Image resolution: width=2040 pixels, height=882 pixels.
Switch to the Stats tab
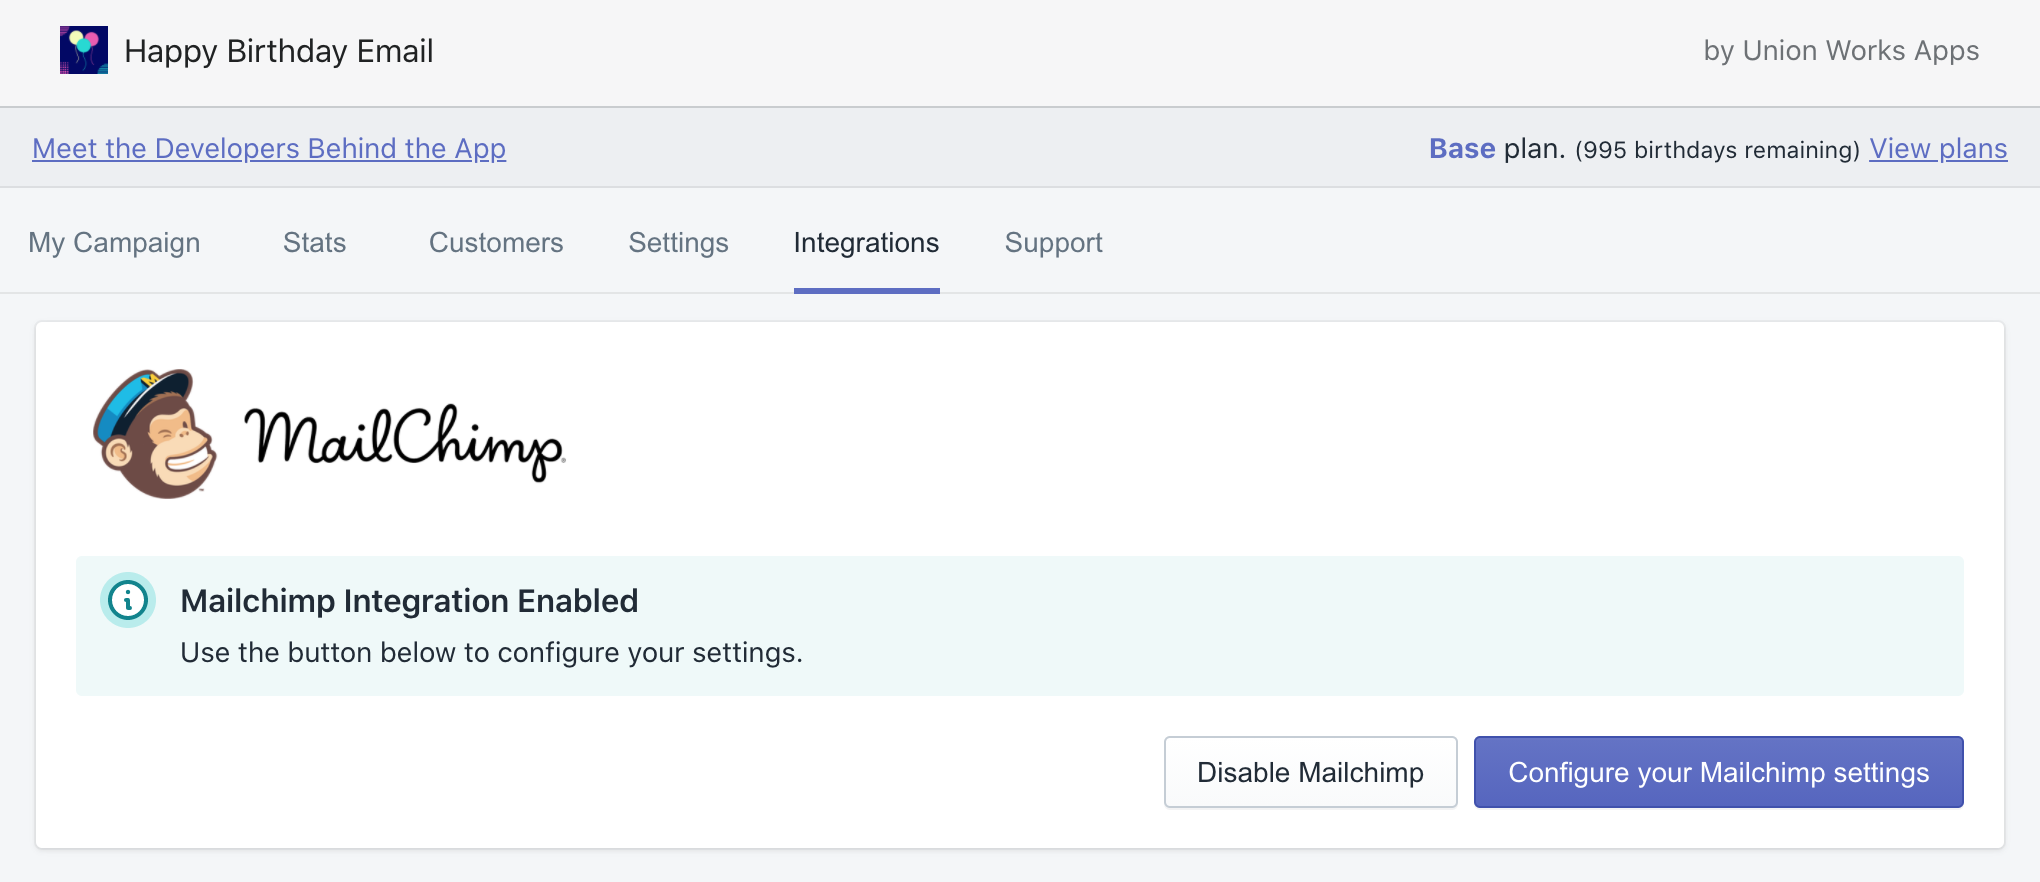point(314,243)
